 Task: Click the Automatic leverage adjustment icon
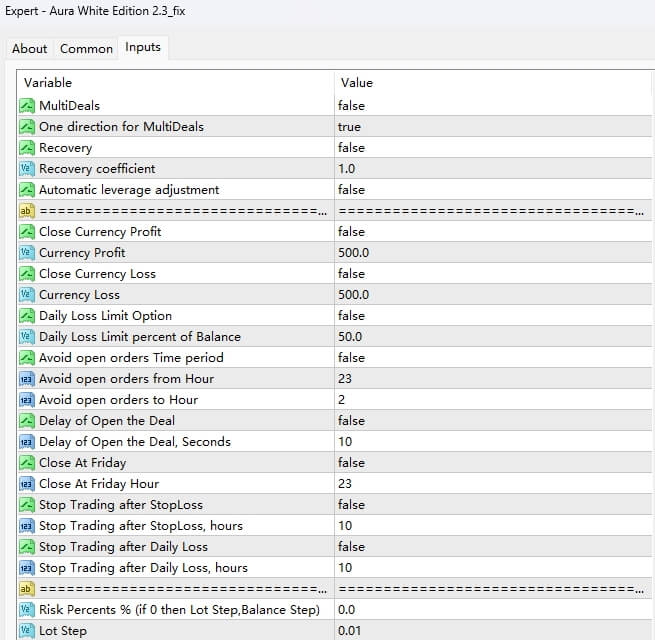(27, 190)
